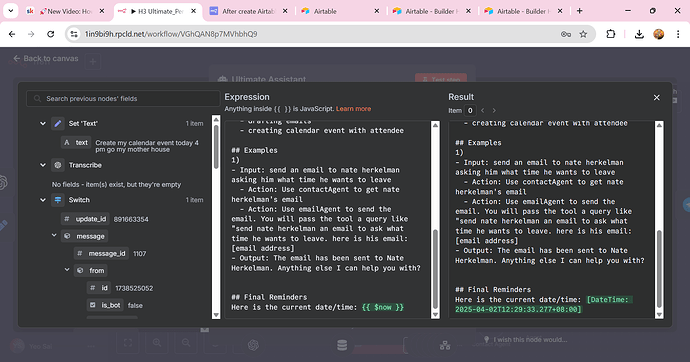The width and height of the screenshot is (690, 362).
Task: Open the browser extensions menu
Action: (x=610, y=34)
